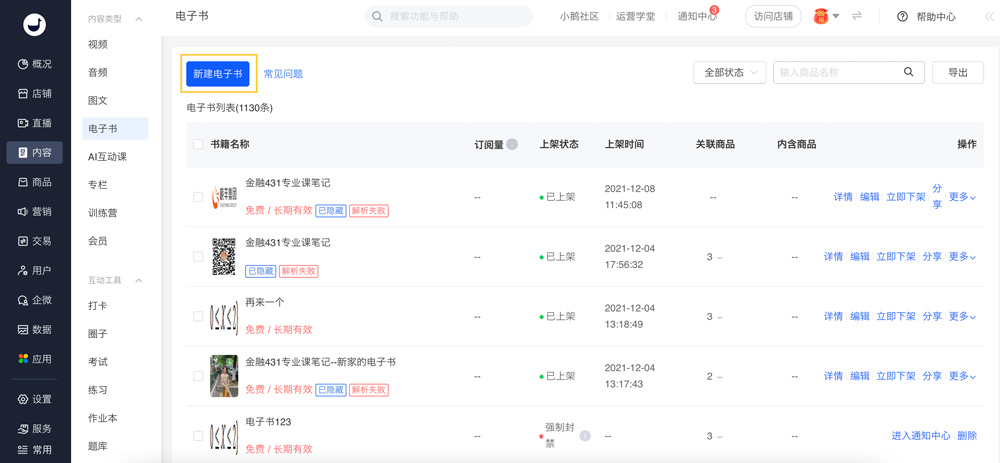Click the 营销 marketing megaphone icon
This screenshot has height=463, width=1000.
pos(23,212)
